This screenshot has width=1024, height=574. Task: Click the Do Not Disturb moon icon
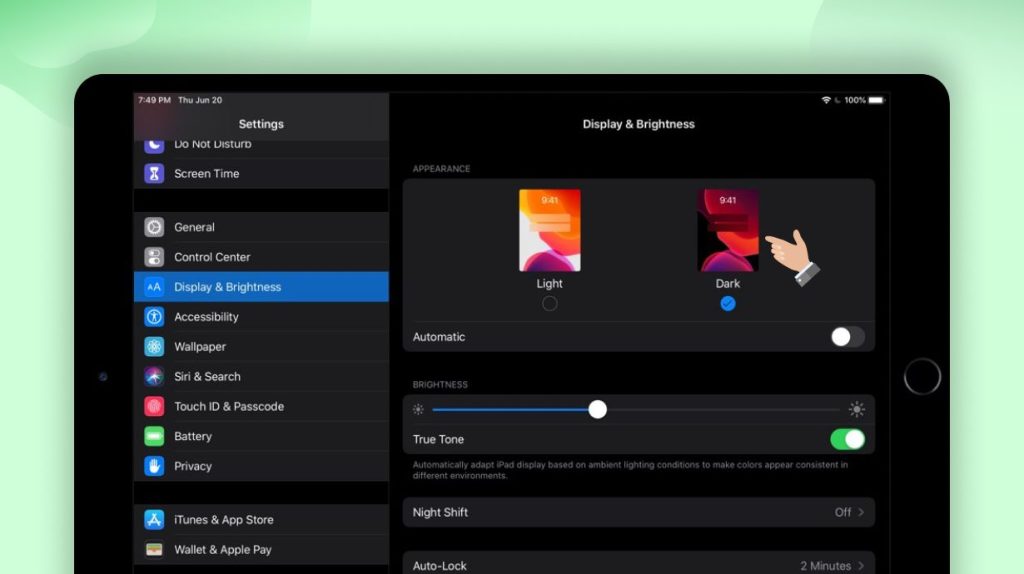(154, 145)
